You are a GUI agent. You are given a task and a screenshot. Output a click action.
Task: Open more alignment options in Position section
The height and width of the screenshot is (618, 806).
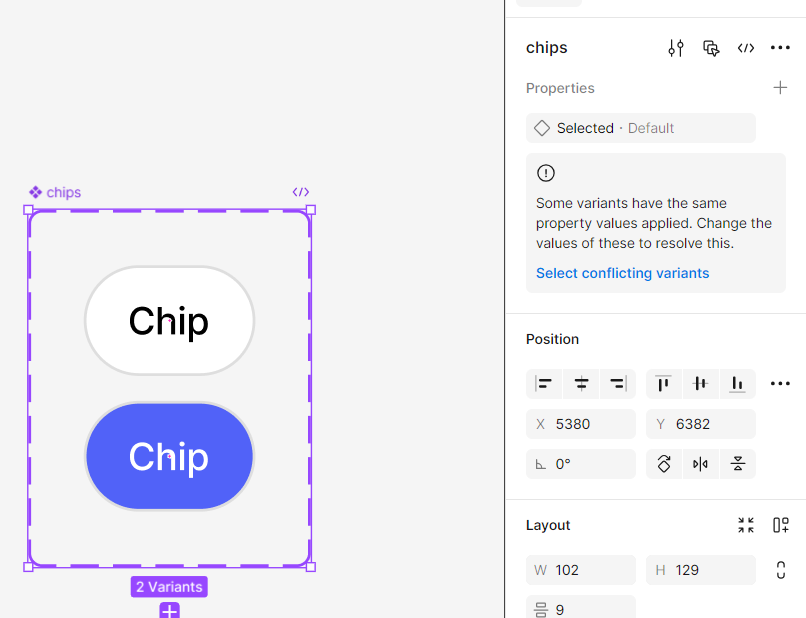pyautogui.click(x=780, y=384)
